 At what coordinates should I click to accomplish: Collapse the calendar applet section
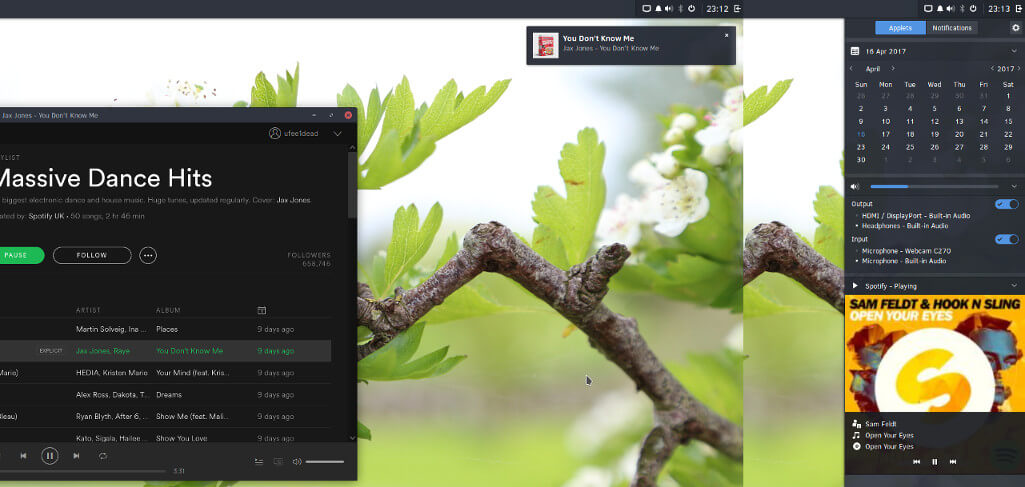(1014, 51)
